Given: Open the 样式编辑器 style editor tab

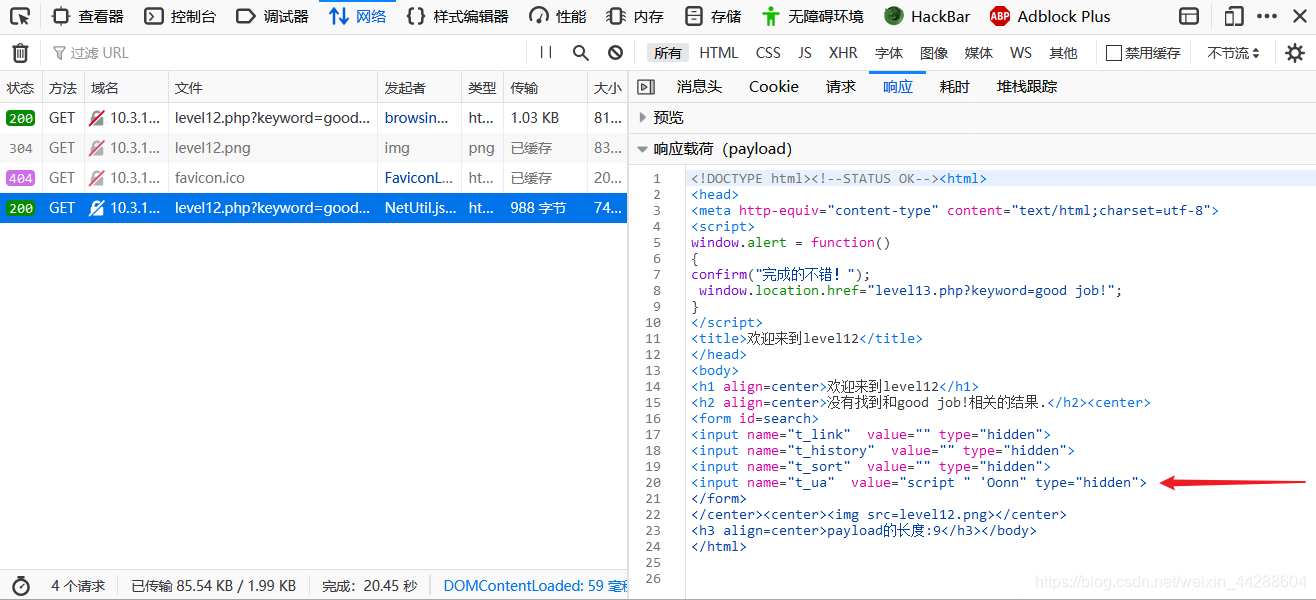Looking at the screenshot, I should tap(458, 16).
